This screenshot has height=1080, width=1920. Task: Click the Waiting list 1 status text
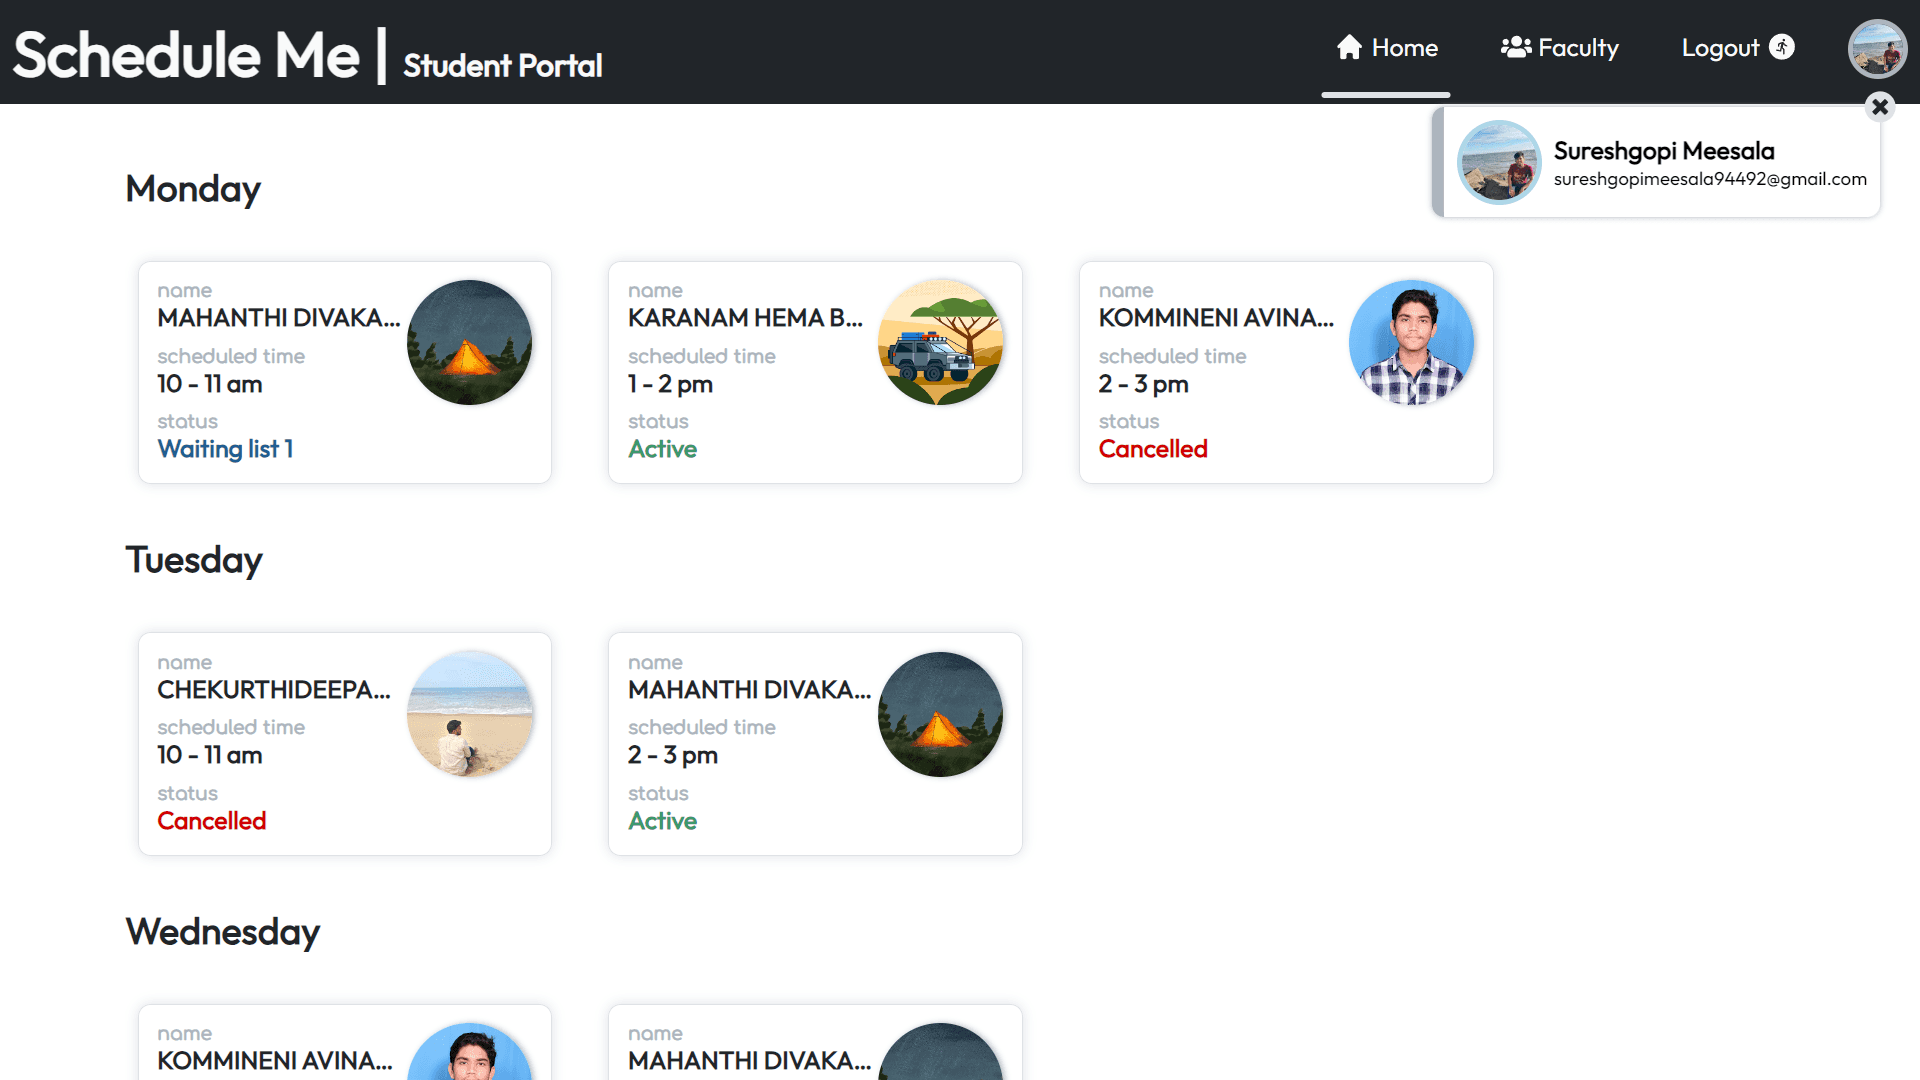(x=225, y=449)
